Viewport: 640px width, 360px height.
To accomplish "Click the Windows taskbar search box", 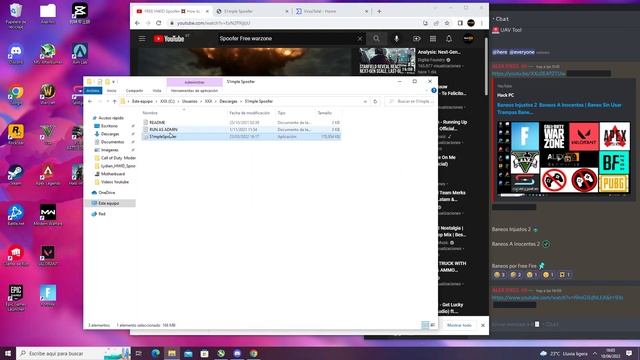I will point(73,353).
